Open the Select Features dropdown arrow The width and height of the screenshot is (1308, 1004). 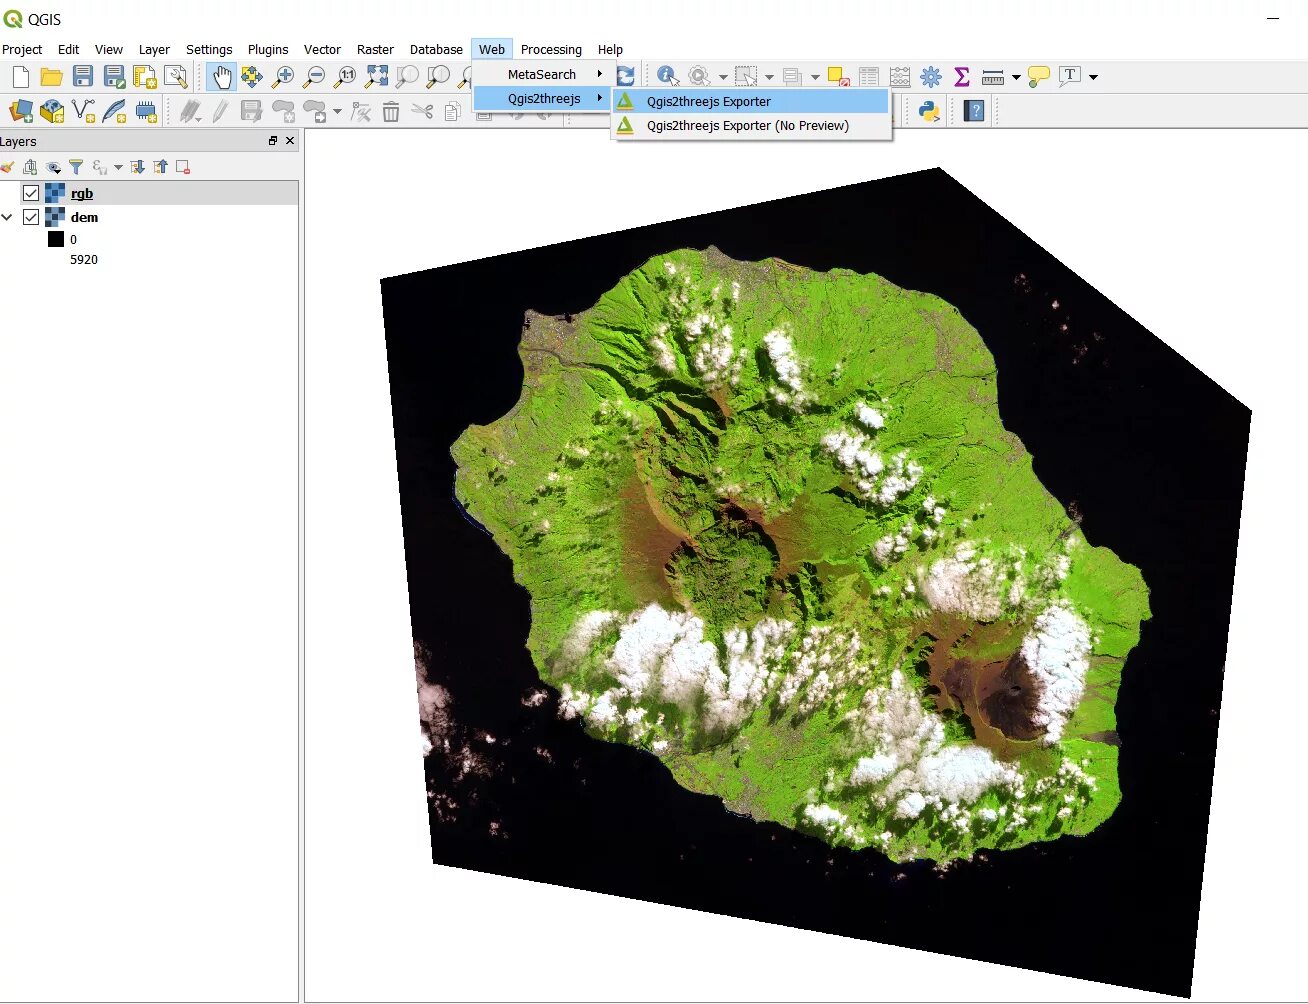[769, 77]
